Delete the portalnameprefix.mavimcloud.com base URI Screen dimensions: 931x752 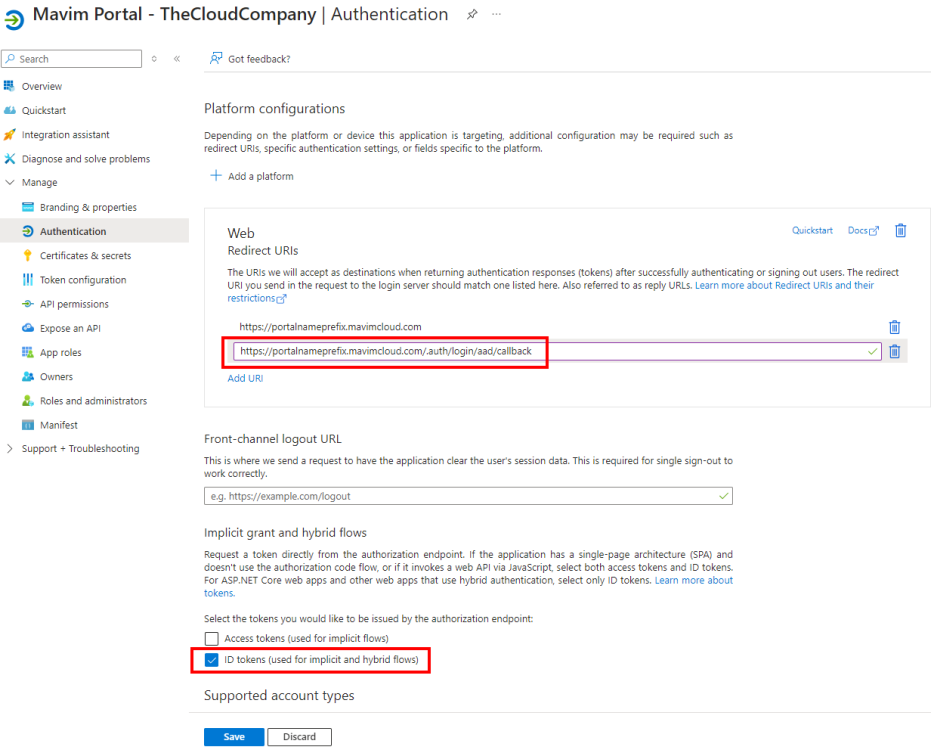point(895,327)
